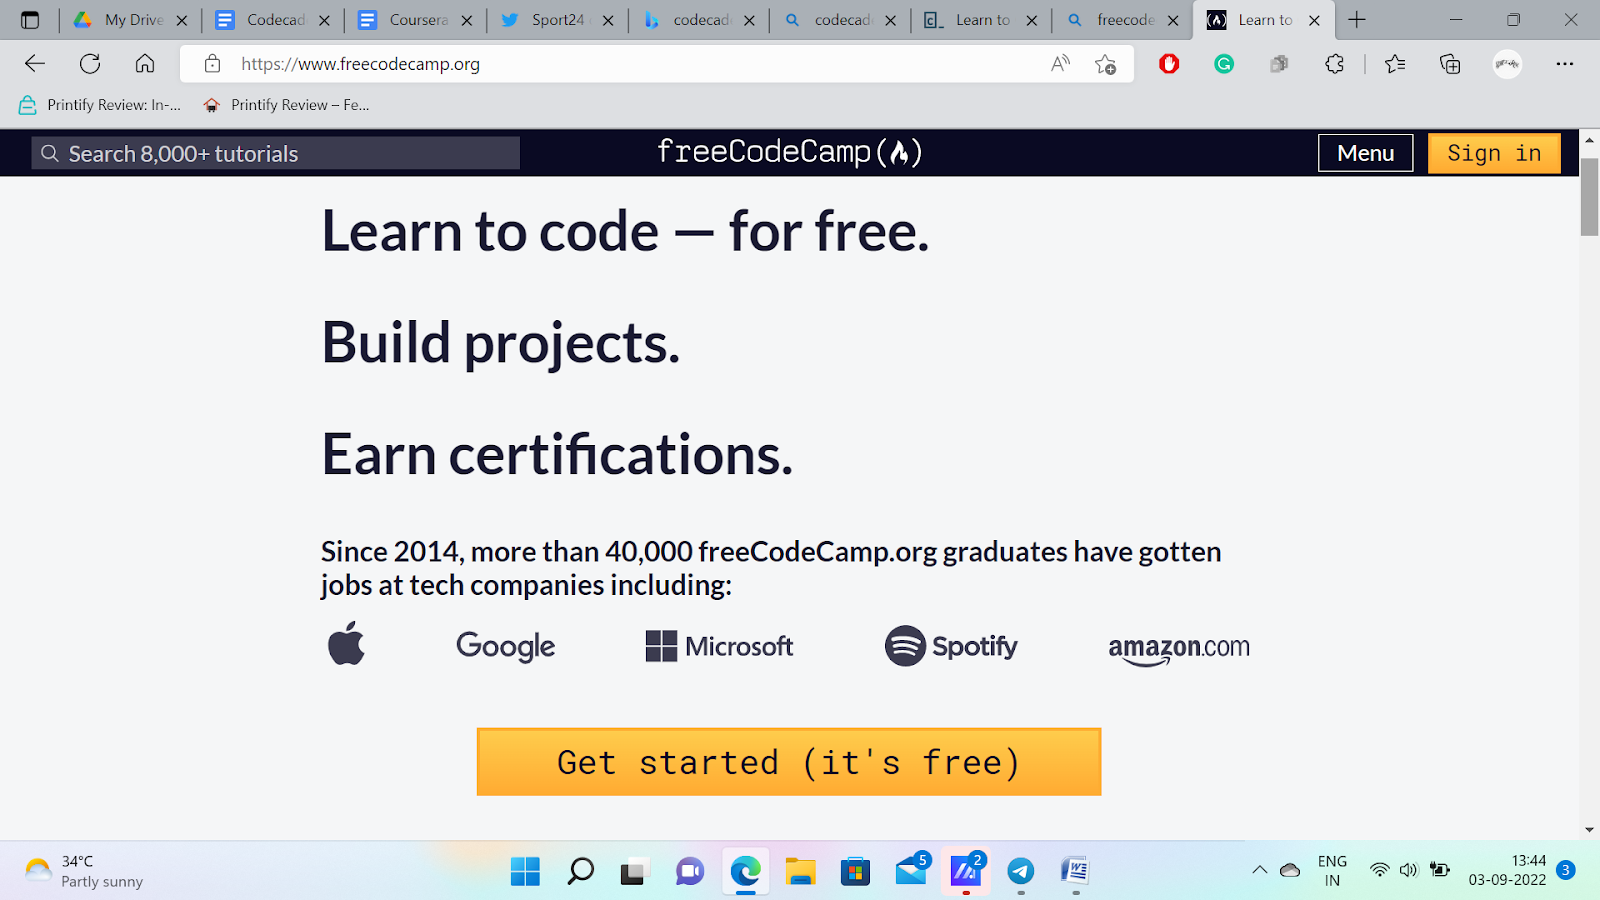Open the browser profile avatar
The image size is (1600, 900).
(x=1507, y=64)
